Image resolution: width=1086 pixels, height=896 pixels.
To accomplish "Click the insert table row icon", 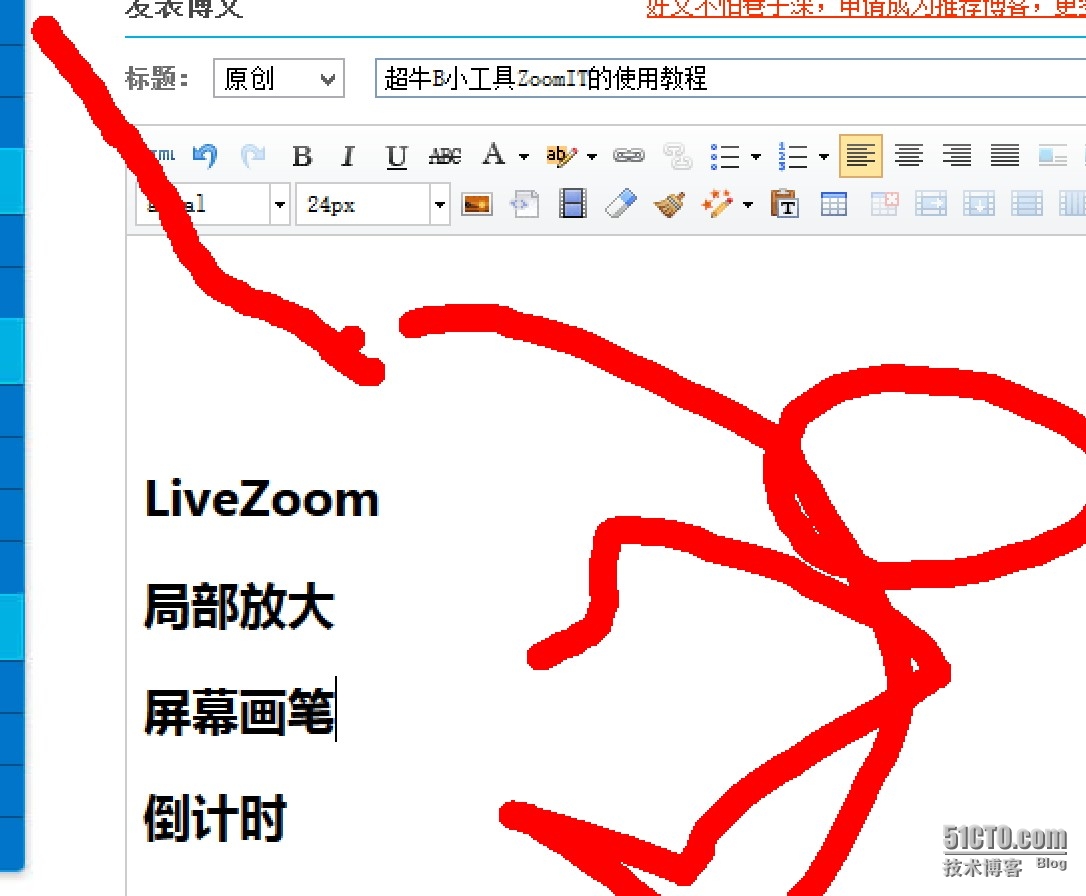I will [x=979, y=204].
